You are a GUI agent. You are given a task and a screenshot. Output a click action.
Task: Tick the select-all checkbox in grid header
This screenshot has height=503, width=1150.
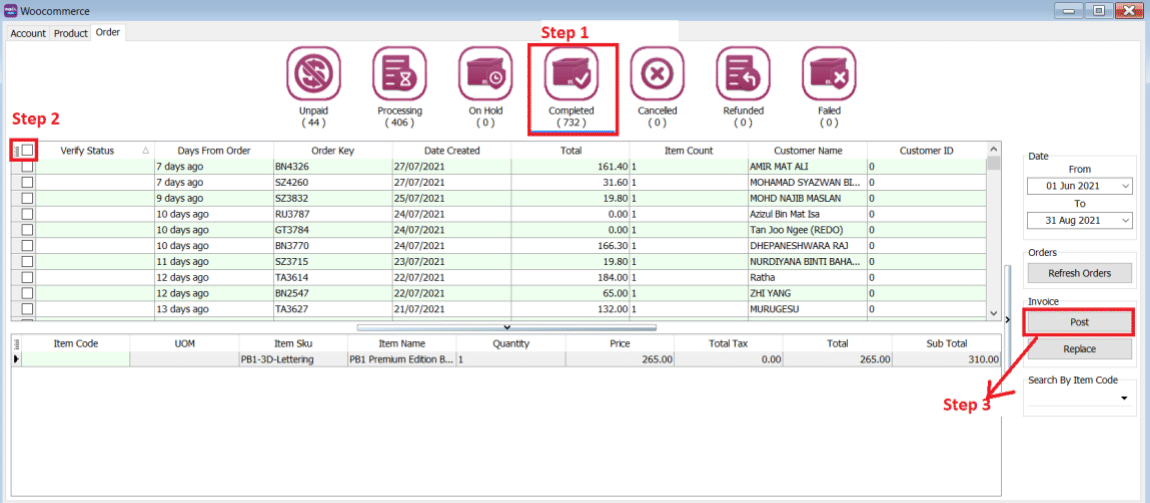28,150
